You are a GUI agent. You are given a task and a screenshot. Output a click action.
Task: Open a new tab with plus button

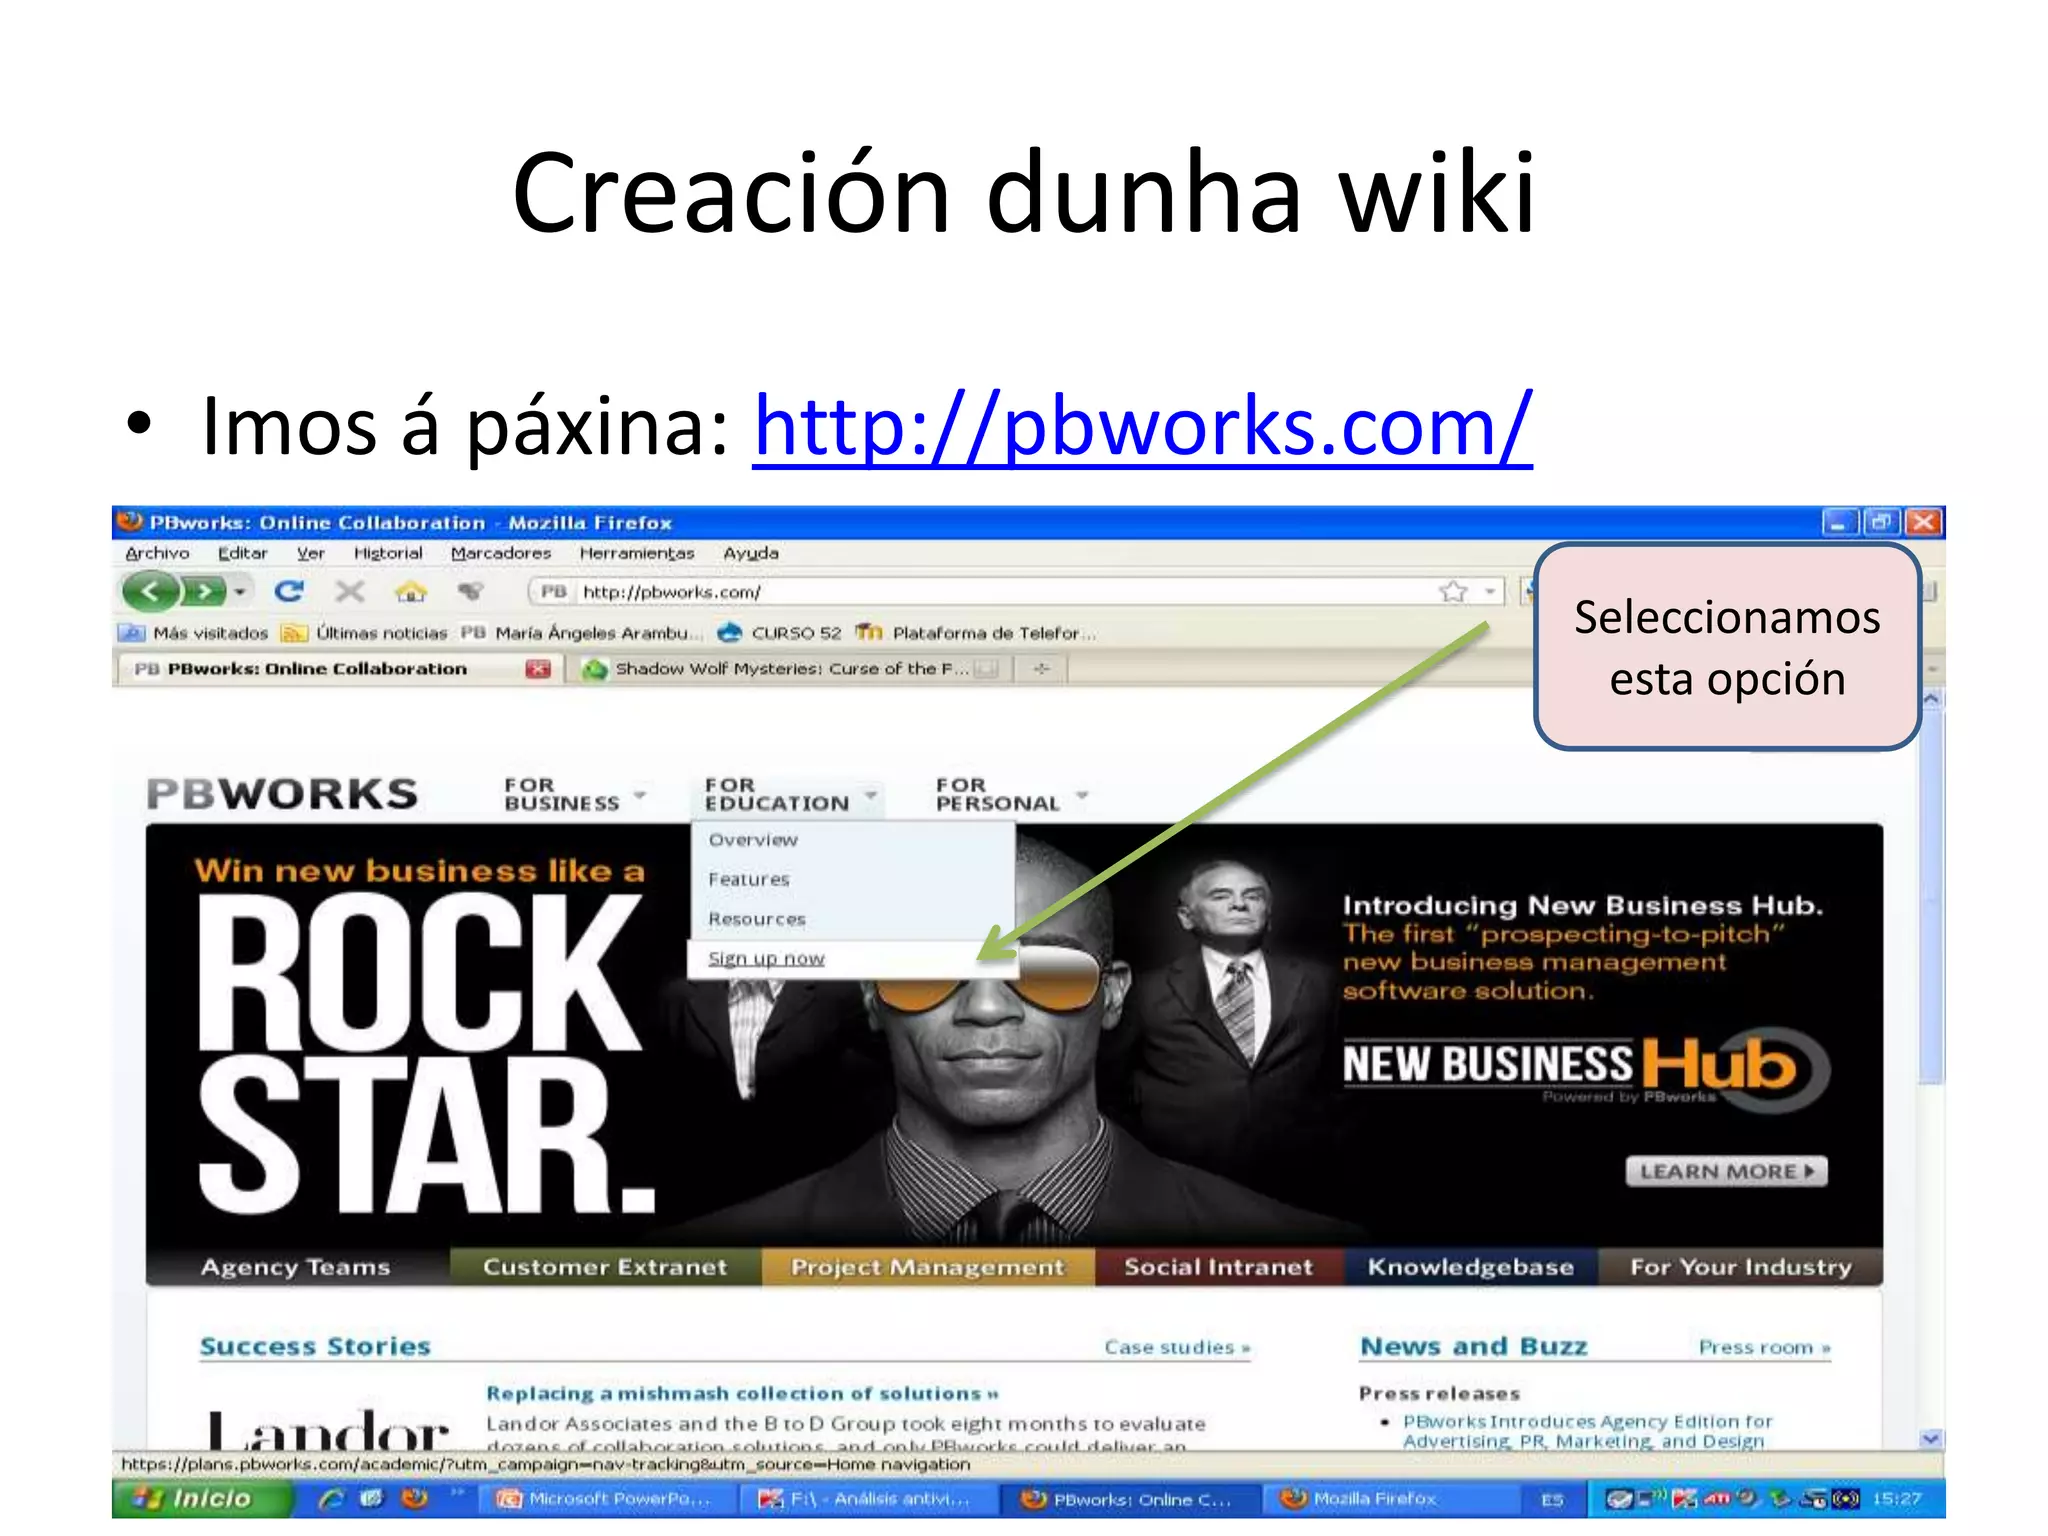(x=1041, y=669)
